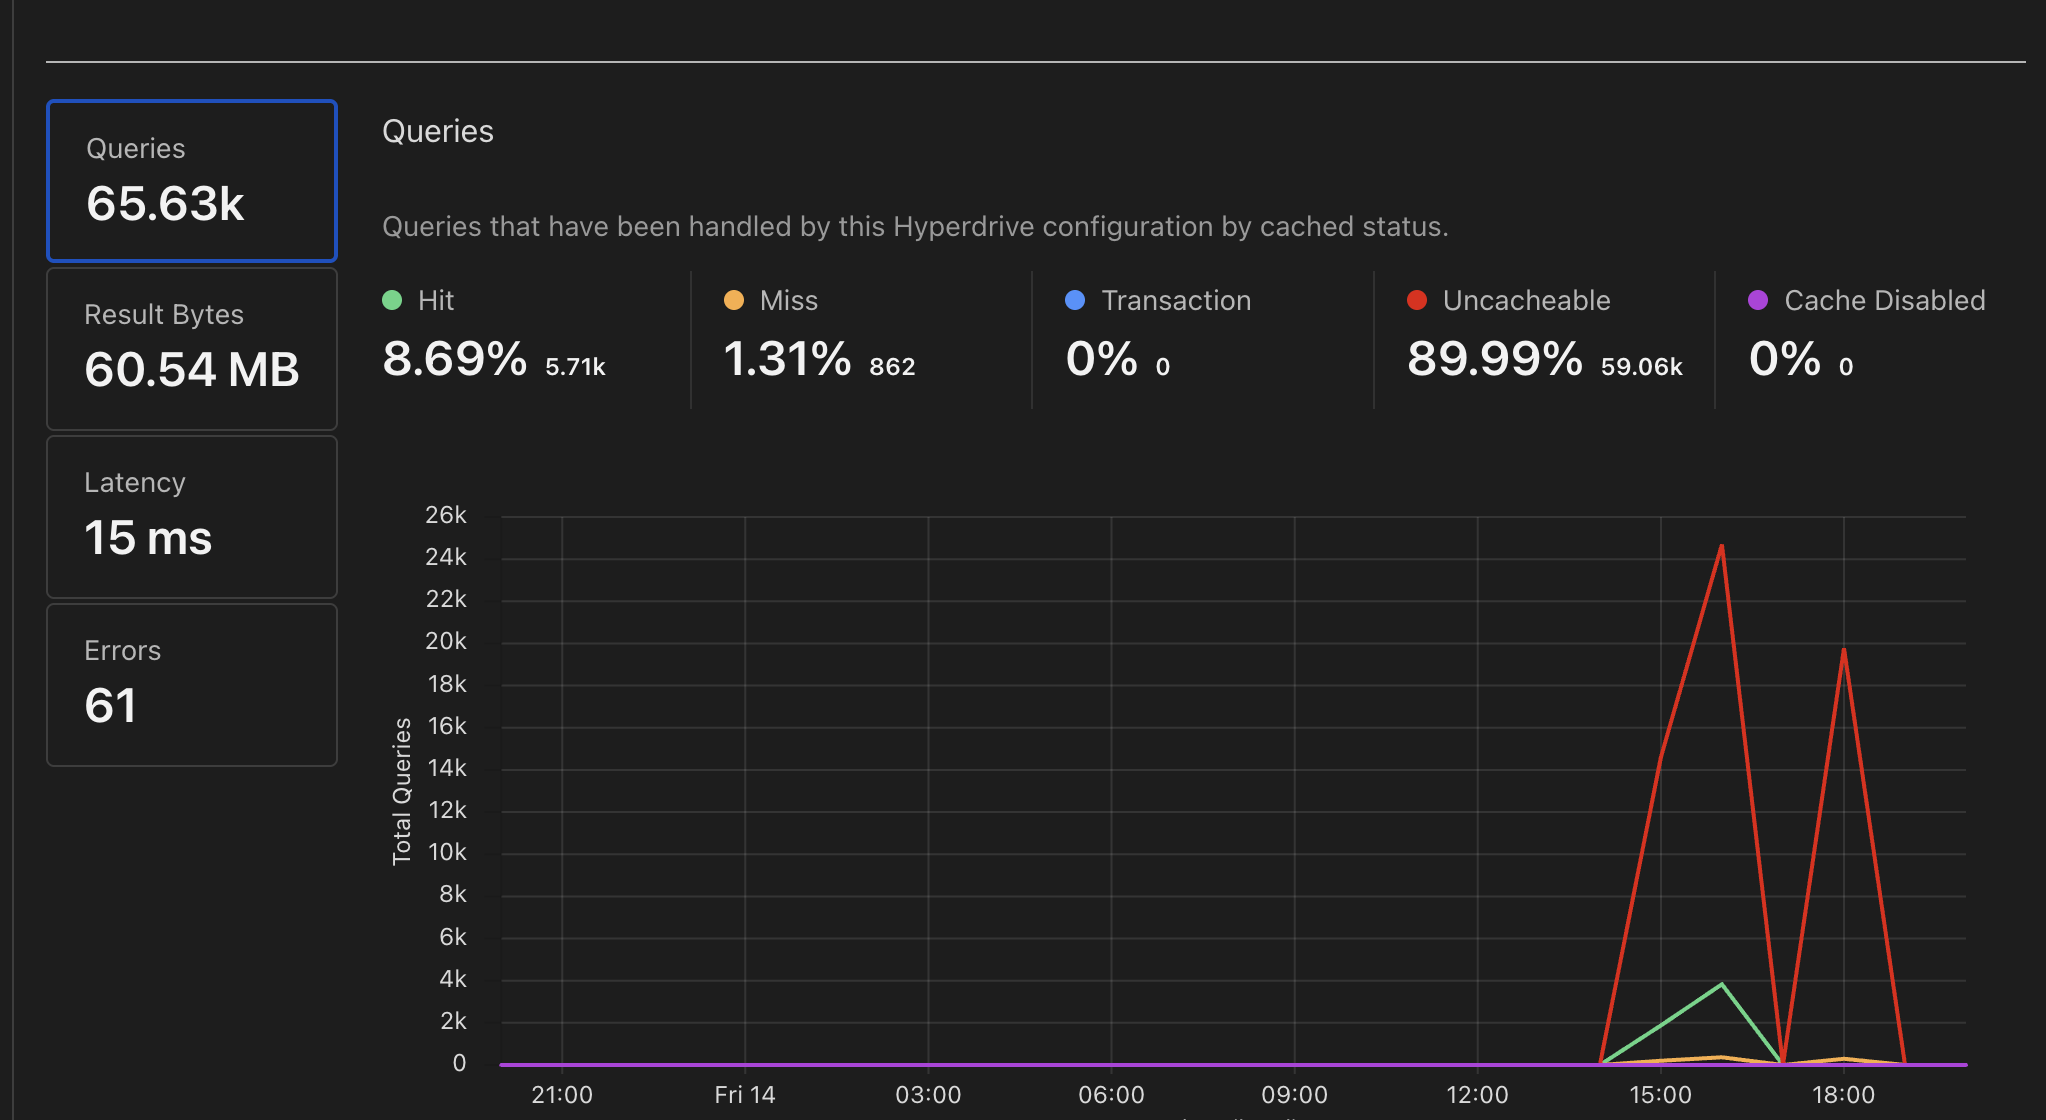Image resolution: width=2046 pixels, height=1120 pixels.
Task: Click the highest red Uncacheable peak
Action: click(x=1721, y=546)
